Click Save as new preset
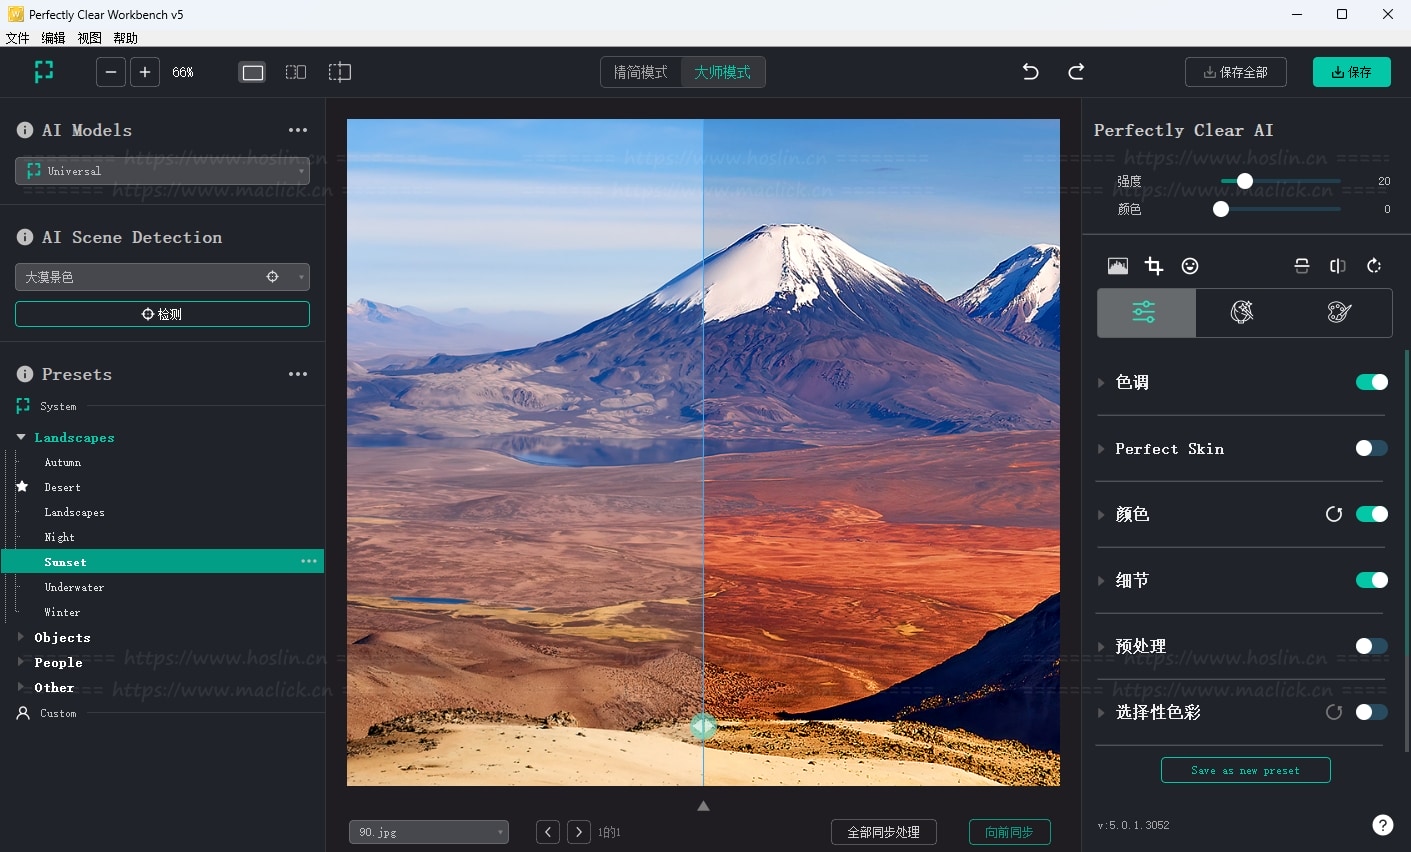The image size is (1411, 852). coord(1246,770)
